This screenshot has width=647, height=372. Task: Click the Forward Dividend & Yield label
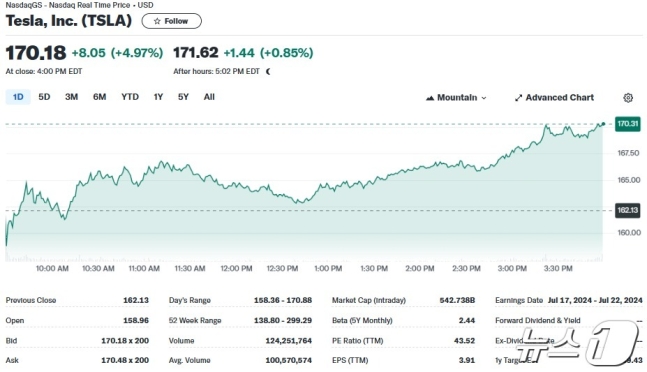pos(538,320)
